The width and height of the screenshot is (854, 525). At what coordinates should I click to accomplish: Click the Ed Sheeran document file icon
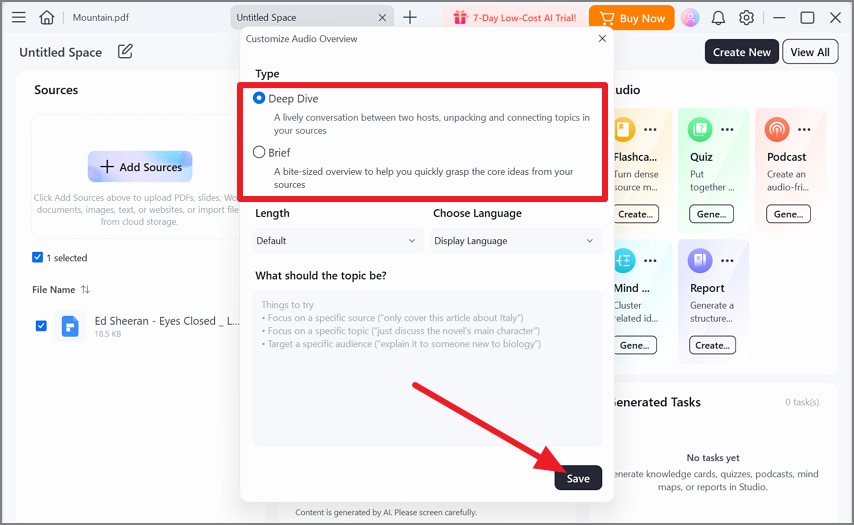[70, 326]
